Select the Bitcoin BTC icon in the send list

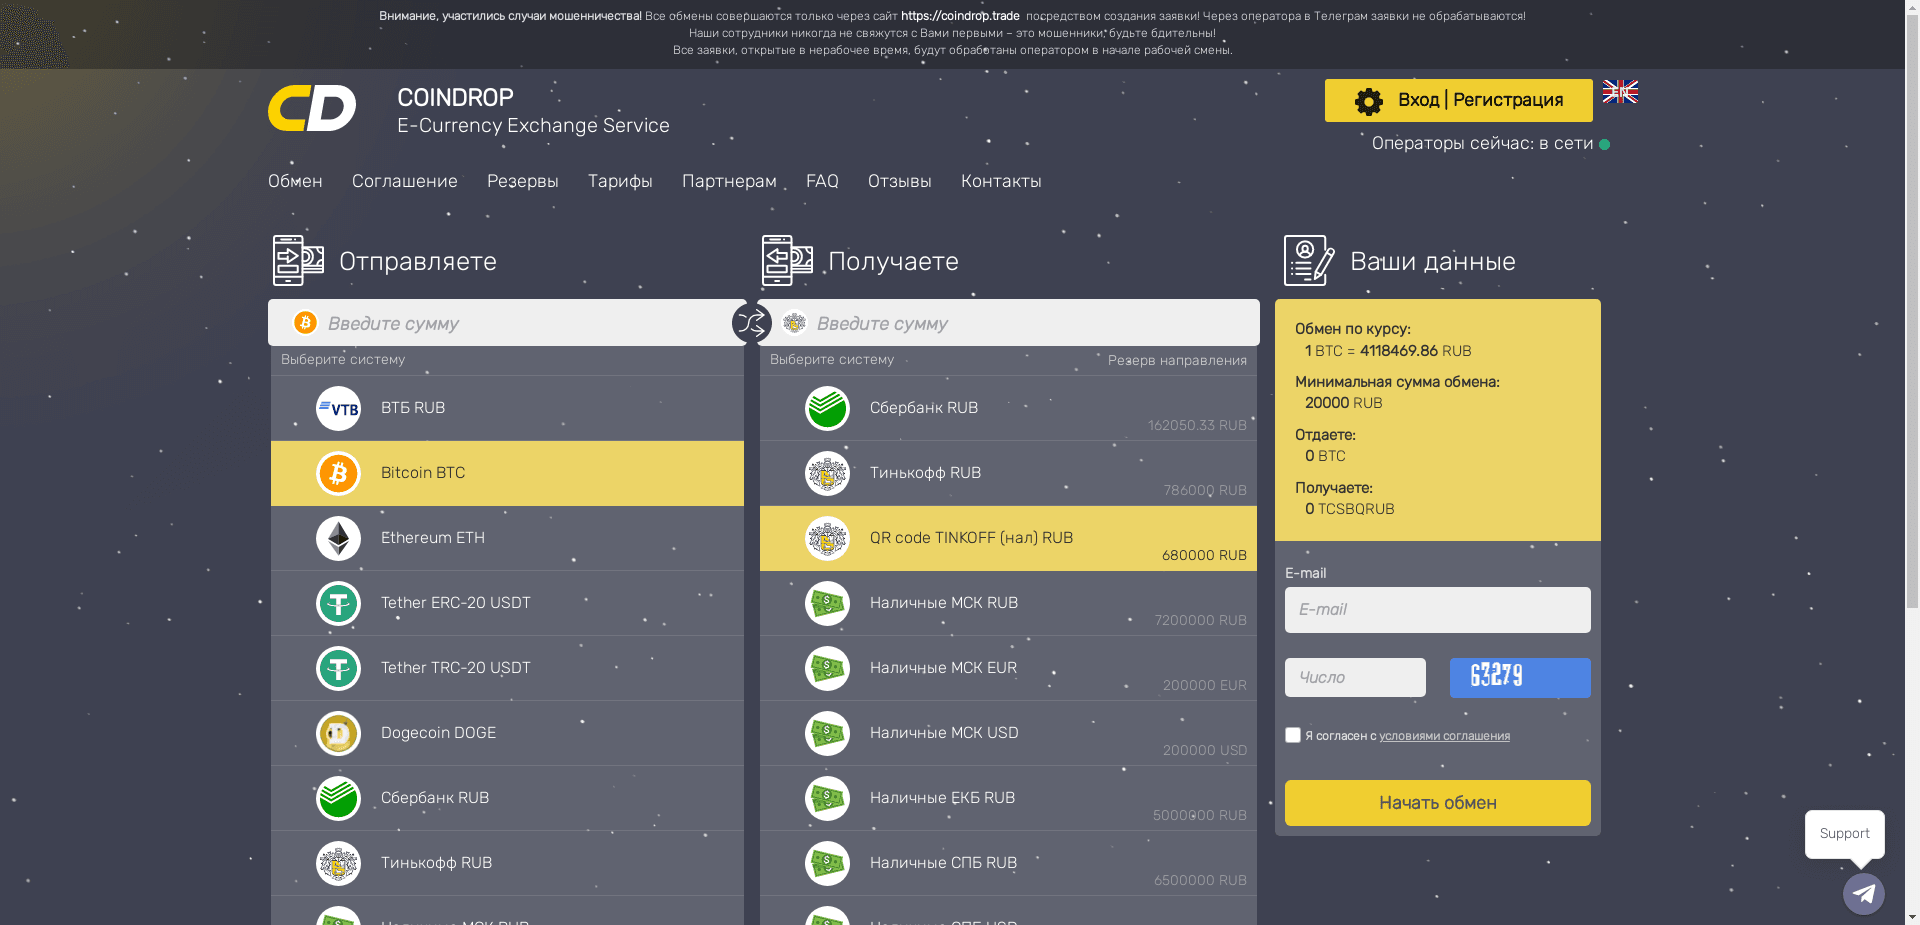pos(338,473)
